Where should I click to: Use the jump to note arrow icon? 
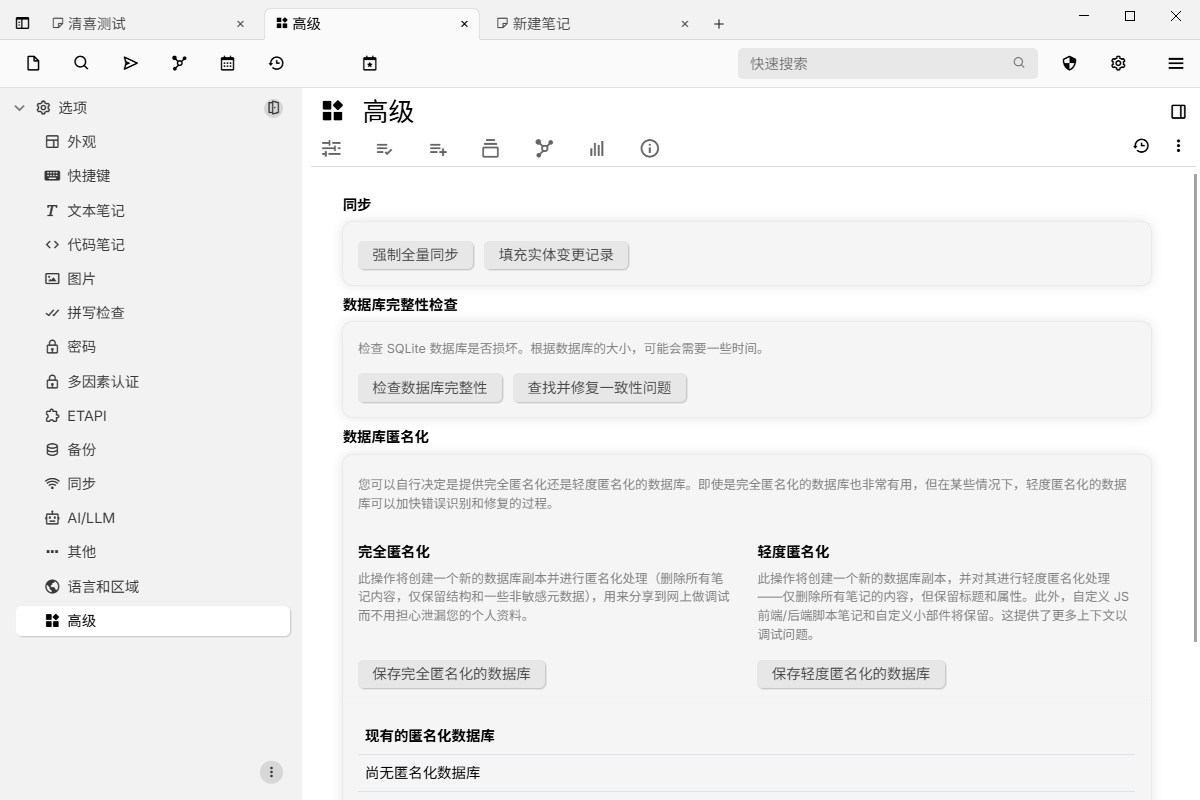(129, 63)
